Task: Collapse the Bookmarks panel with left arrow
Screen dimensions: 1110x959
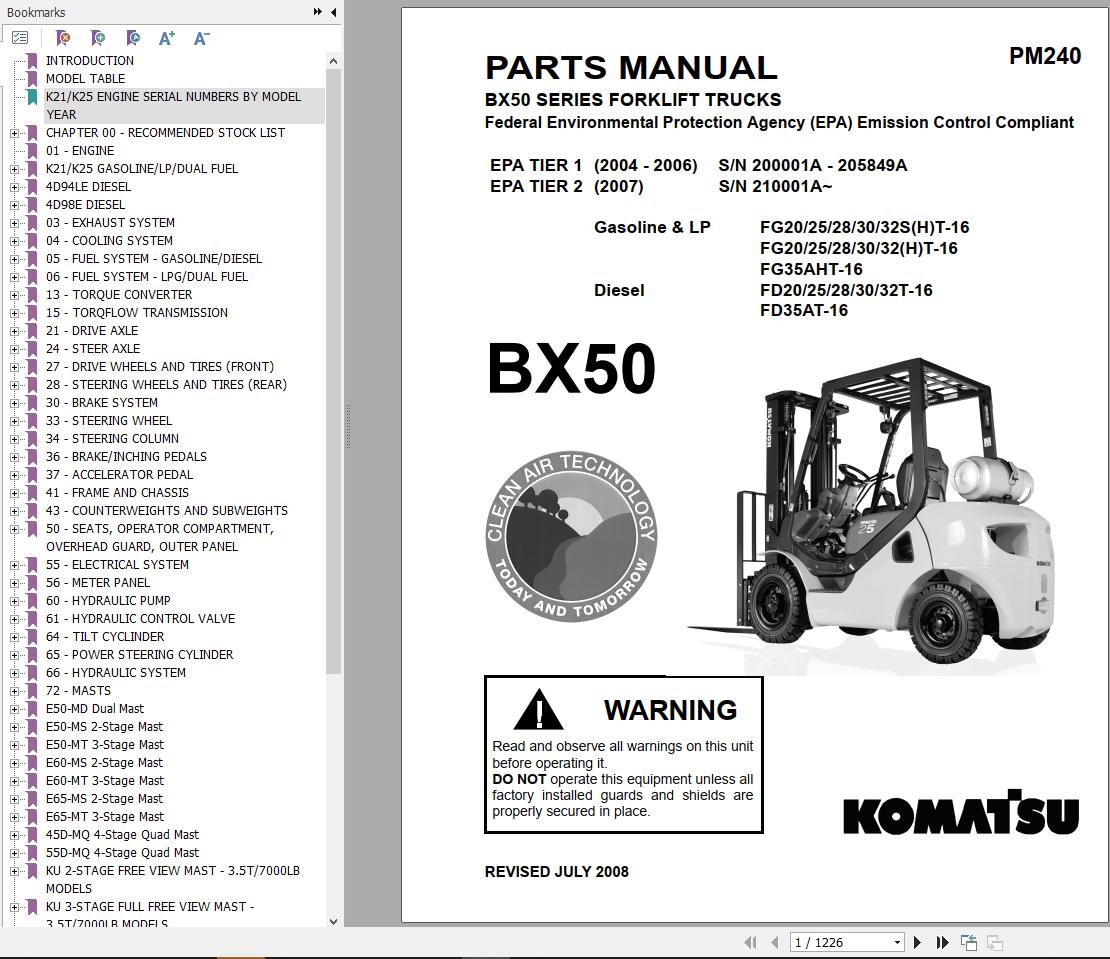Action: [x=333, y=12]
